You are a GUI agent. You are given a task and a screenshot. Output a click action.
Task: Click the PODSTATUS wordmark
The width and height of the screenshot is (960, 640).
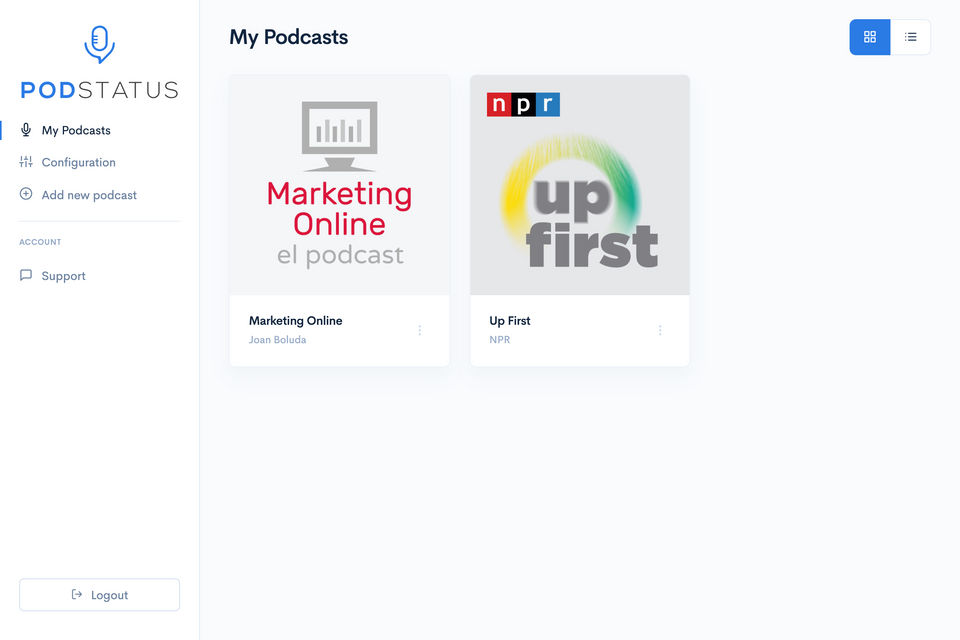[99, 90]
